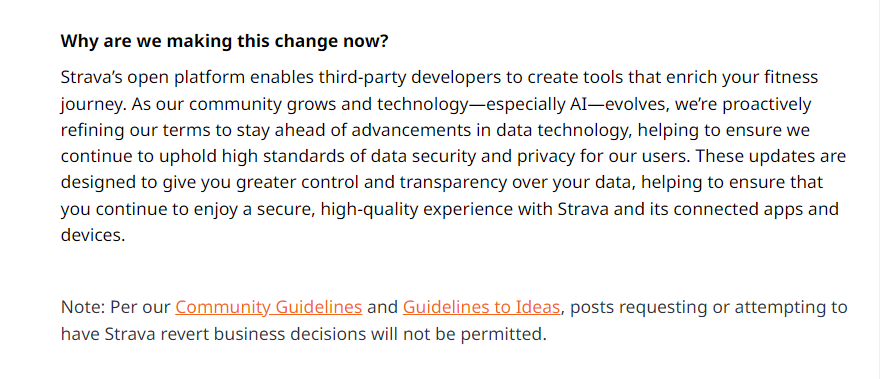Click the heading 'Why are we making this change now?'

coord(224,41)
